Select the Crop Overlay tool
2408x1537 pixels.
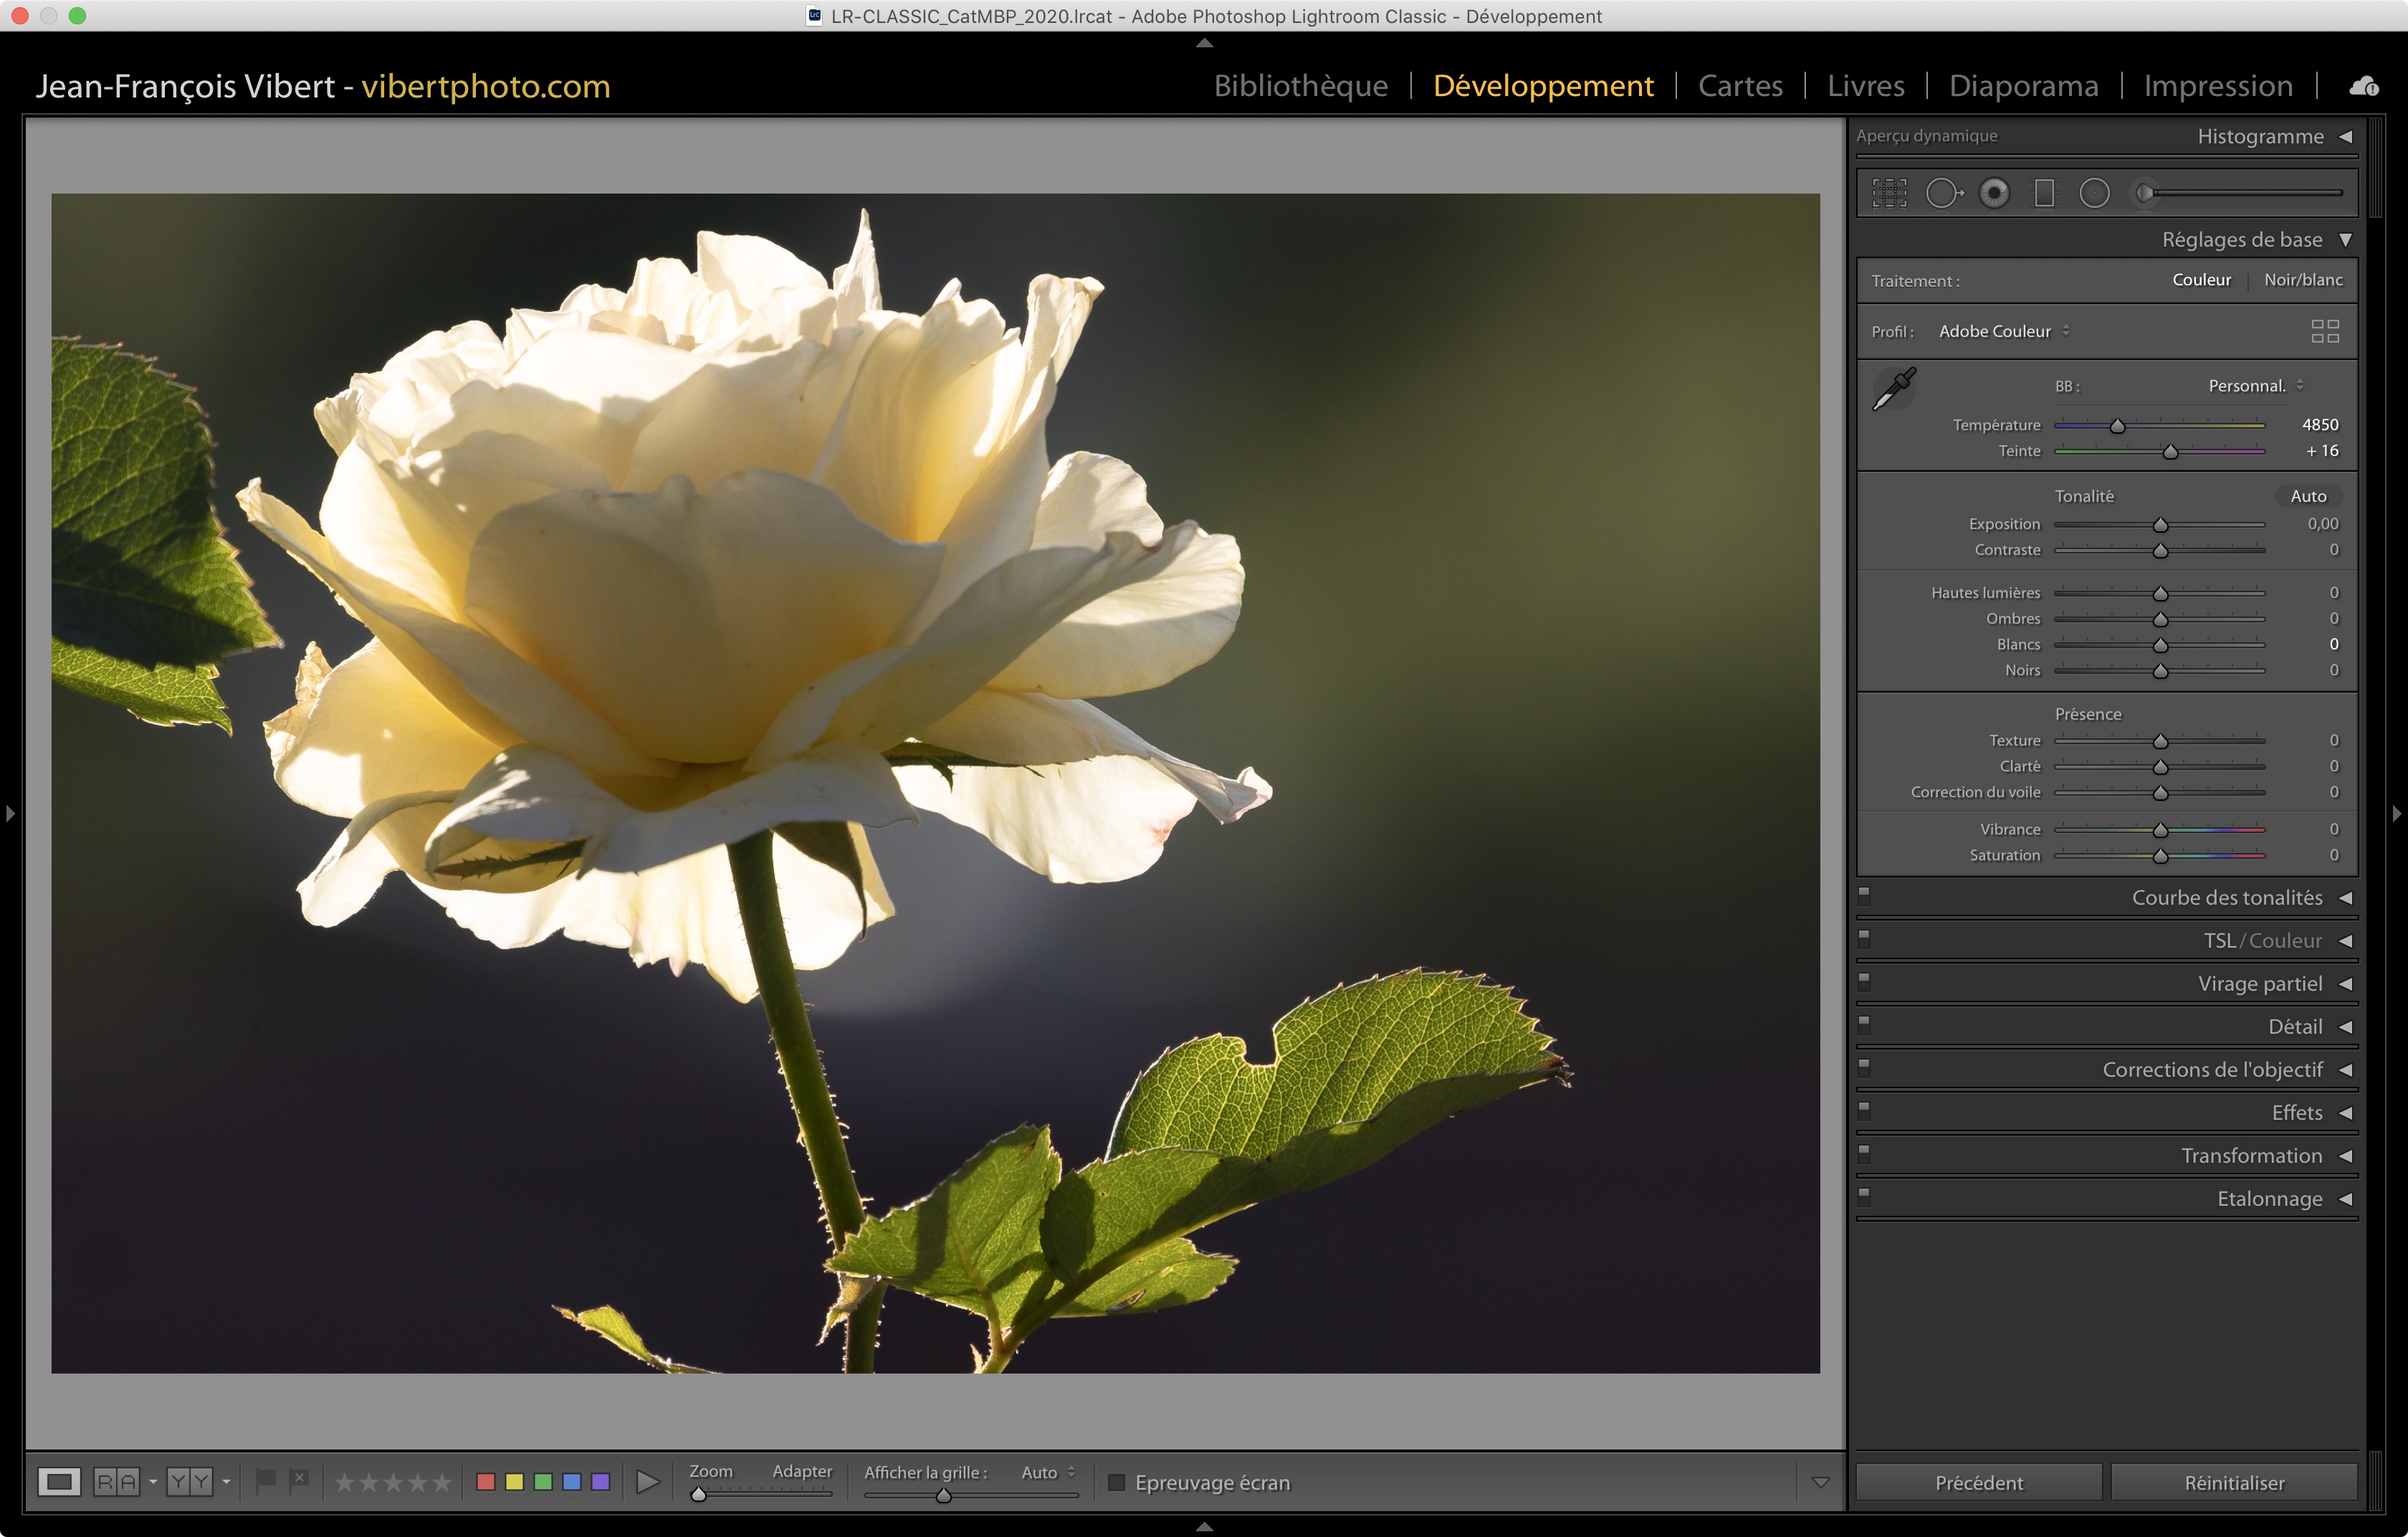point(1889,193)
